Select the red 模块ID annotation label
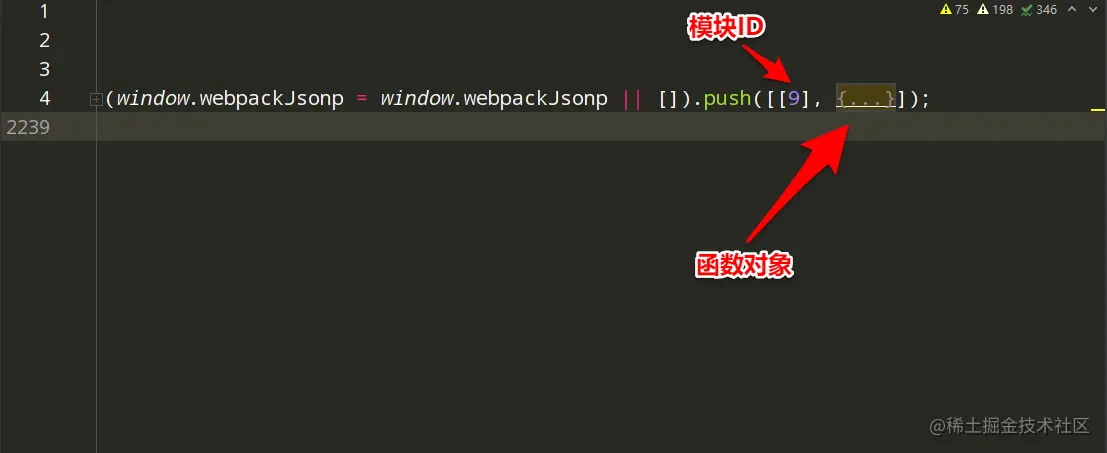The width and height of the screenshot is (1107, 453). pos(728,28)
